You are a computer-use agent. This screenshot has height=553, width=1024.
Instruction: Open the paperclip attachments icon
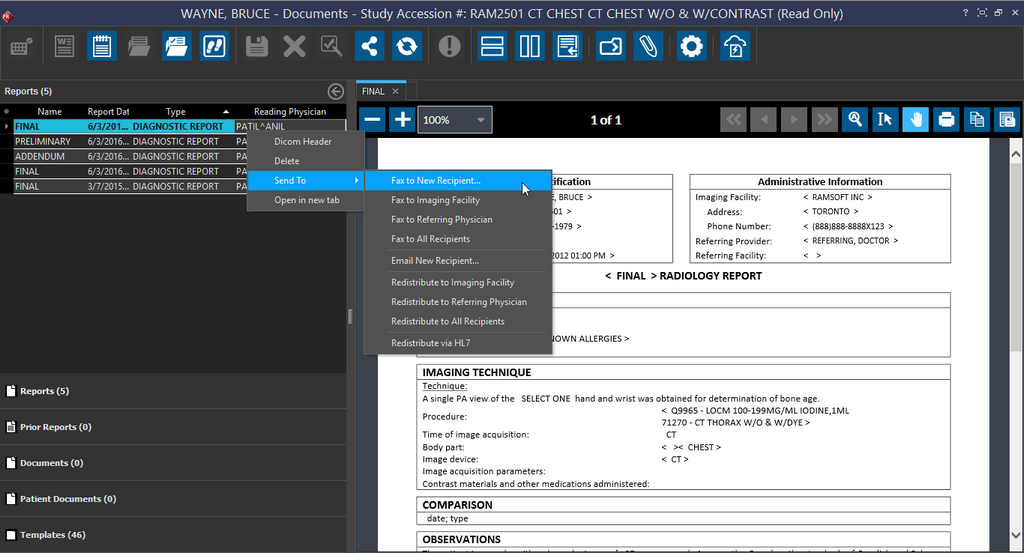tap(648, 46)
